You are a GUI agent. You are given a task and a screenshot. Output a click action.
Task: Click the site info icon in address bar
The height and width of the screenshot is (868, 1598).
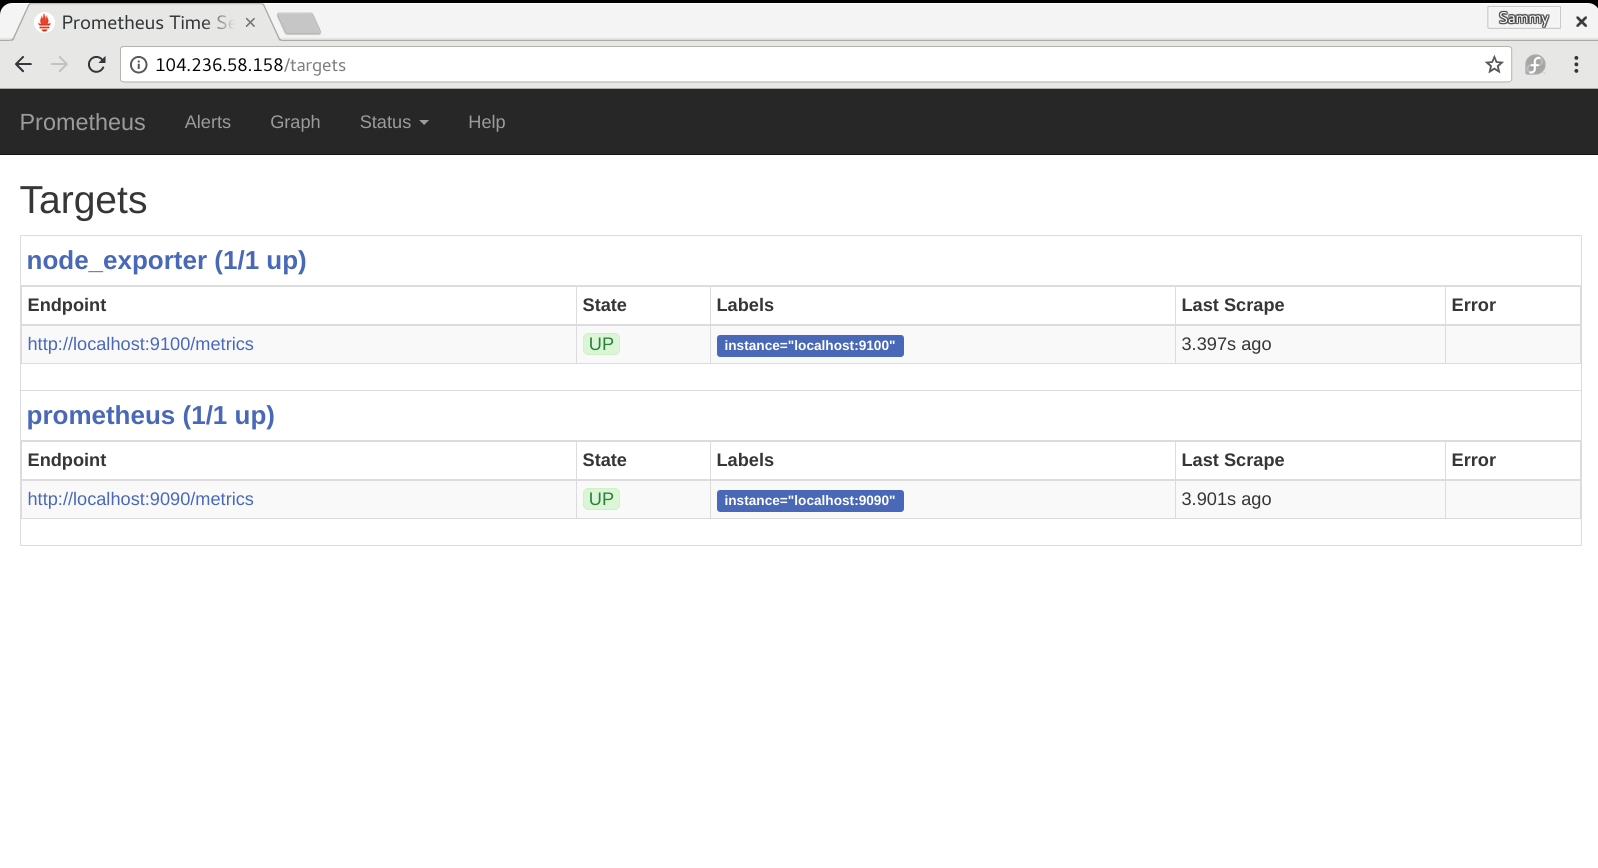tap(139, 65)
